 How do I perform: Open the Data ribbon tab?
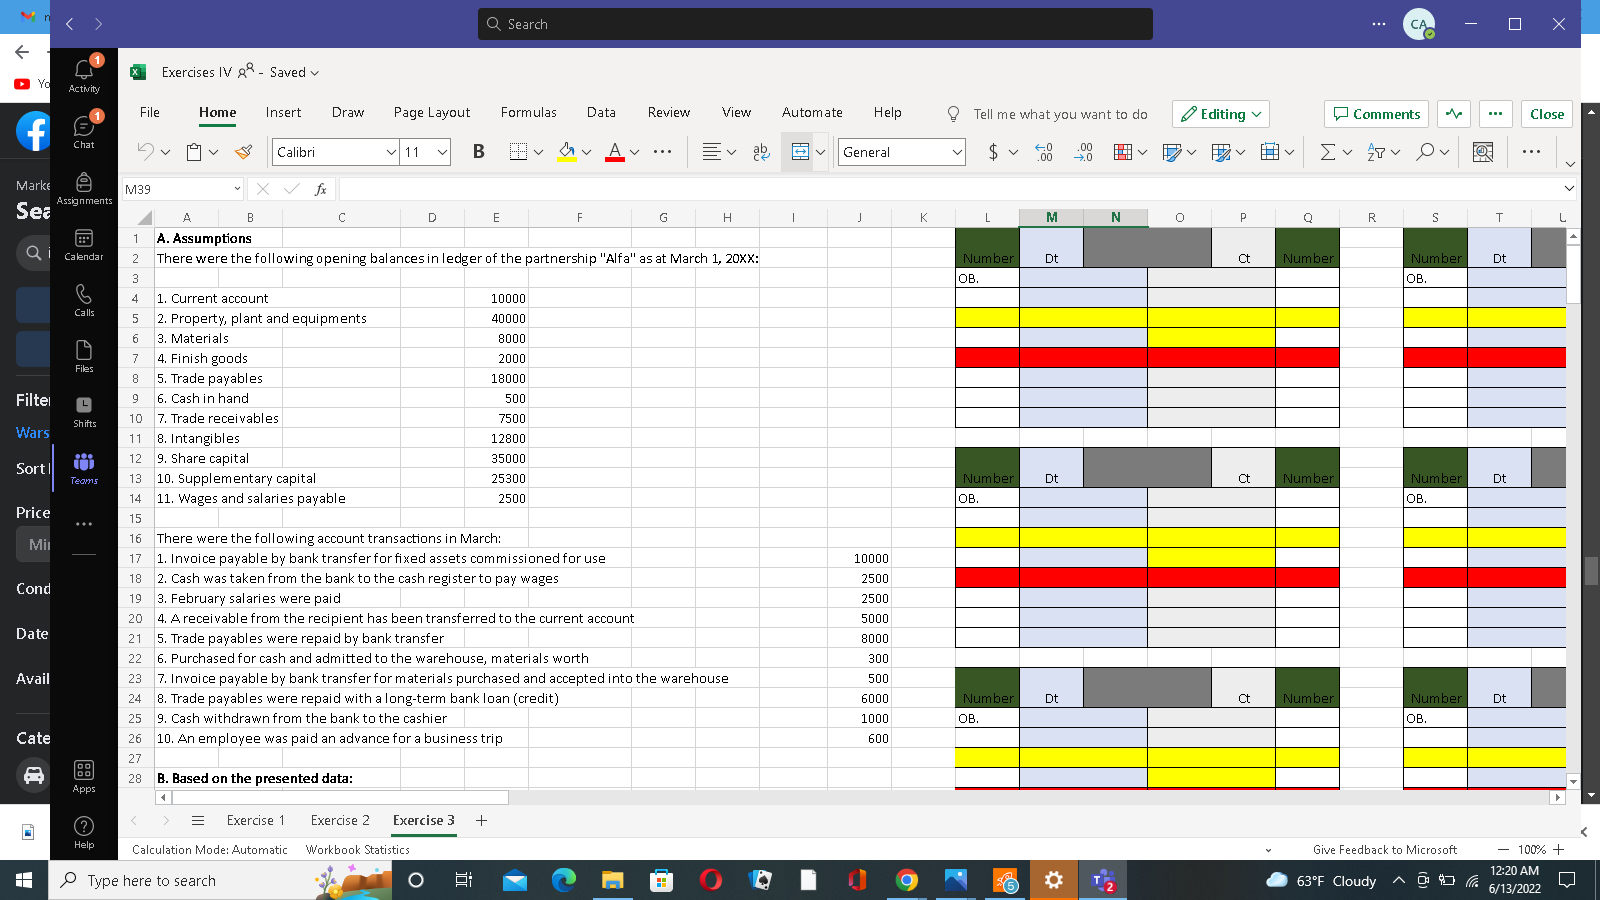click(601, 112)
